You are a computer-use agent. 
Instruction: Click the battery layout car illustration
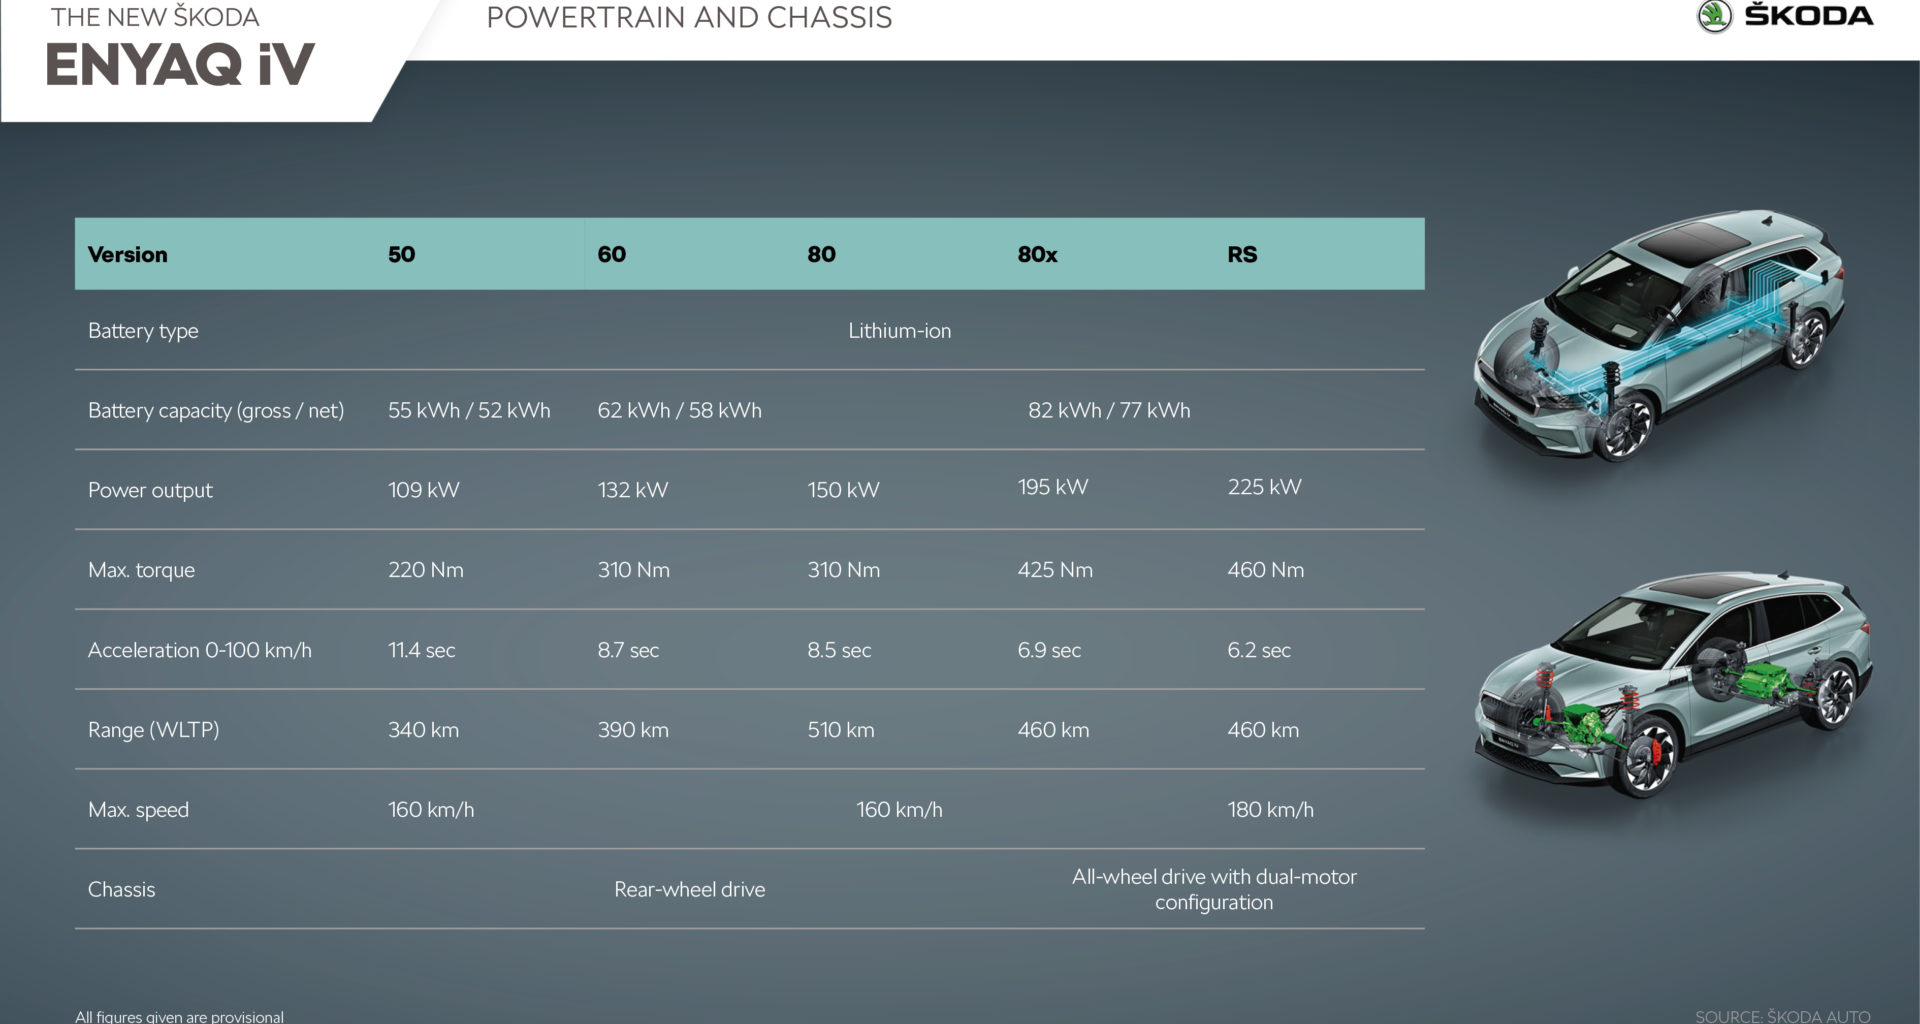pyautogui.click(x=1658, y=335)
